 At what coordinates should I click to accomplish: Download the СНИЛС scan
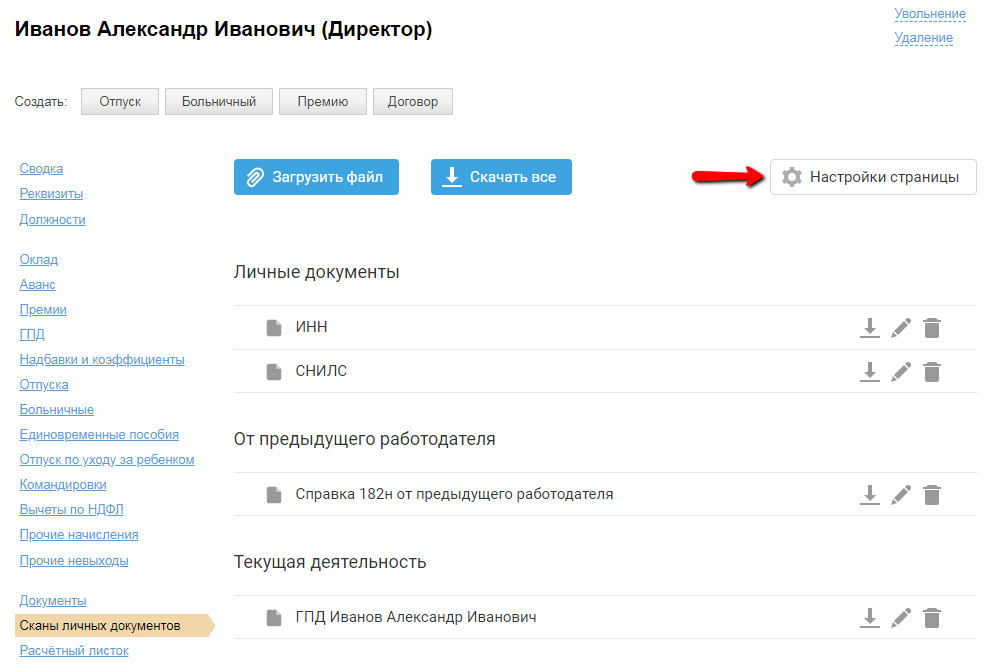click(x=870, y=372)
